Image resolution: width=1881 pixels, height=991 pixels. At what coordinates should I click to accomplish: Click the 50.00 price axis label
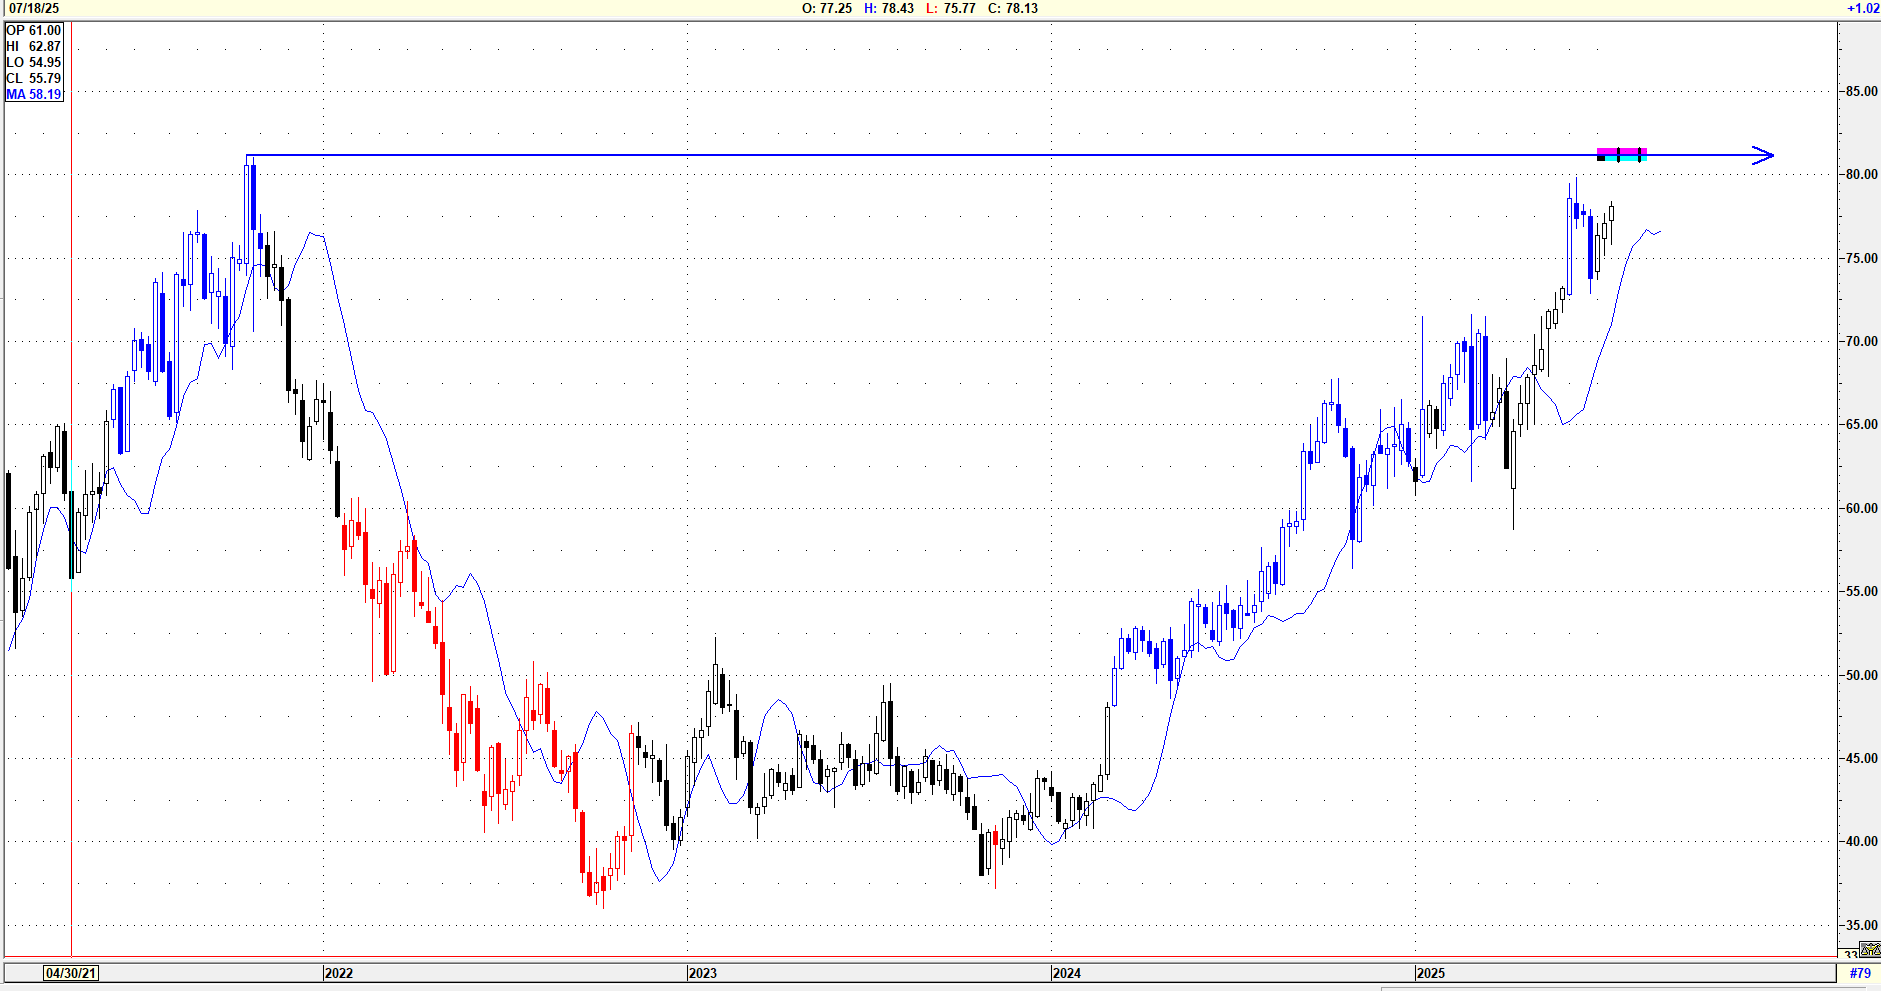[x=1862, y=675]
